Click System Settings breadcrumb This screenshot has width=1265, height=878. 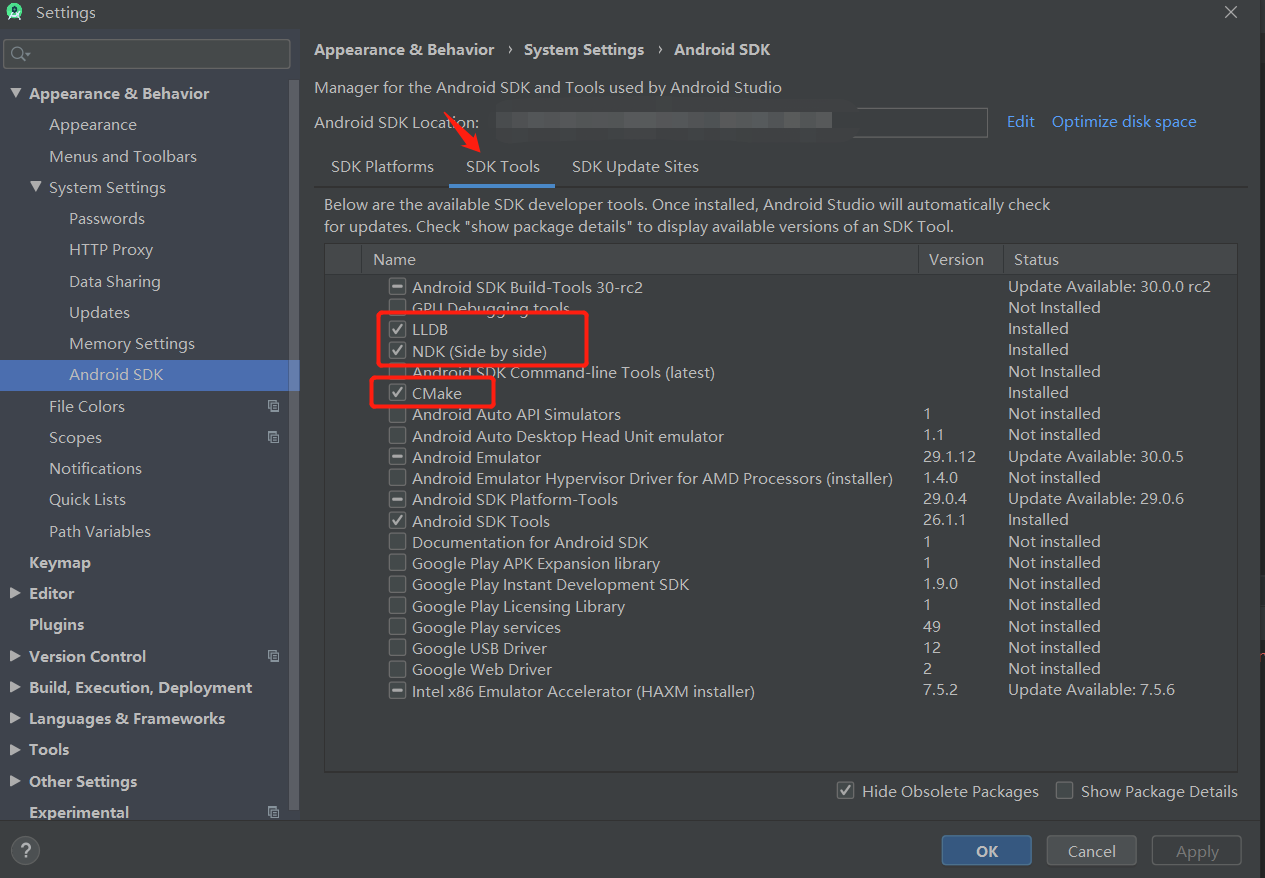(584, 49)
